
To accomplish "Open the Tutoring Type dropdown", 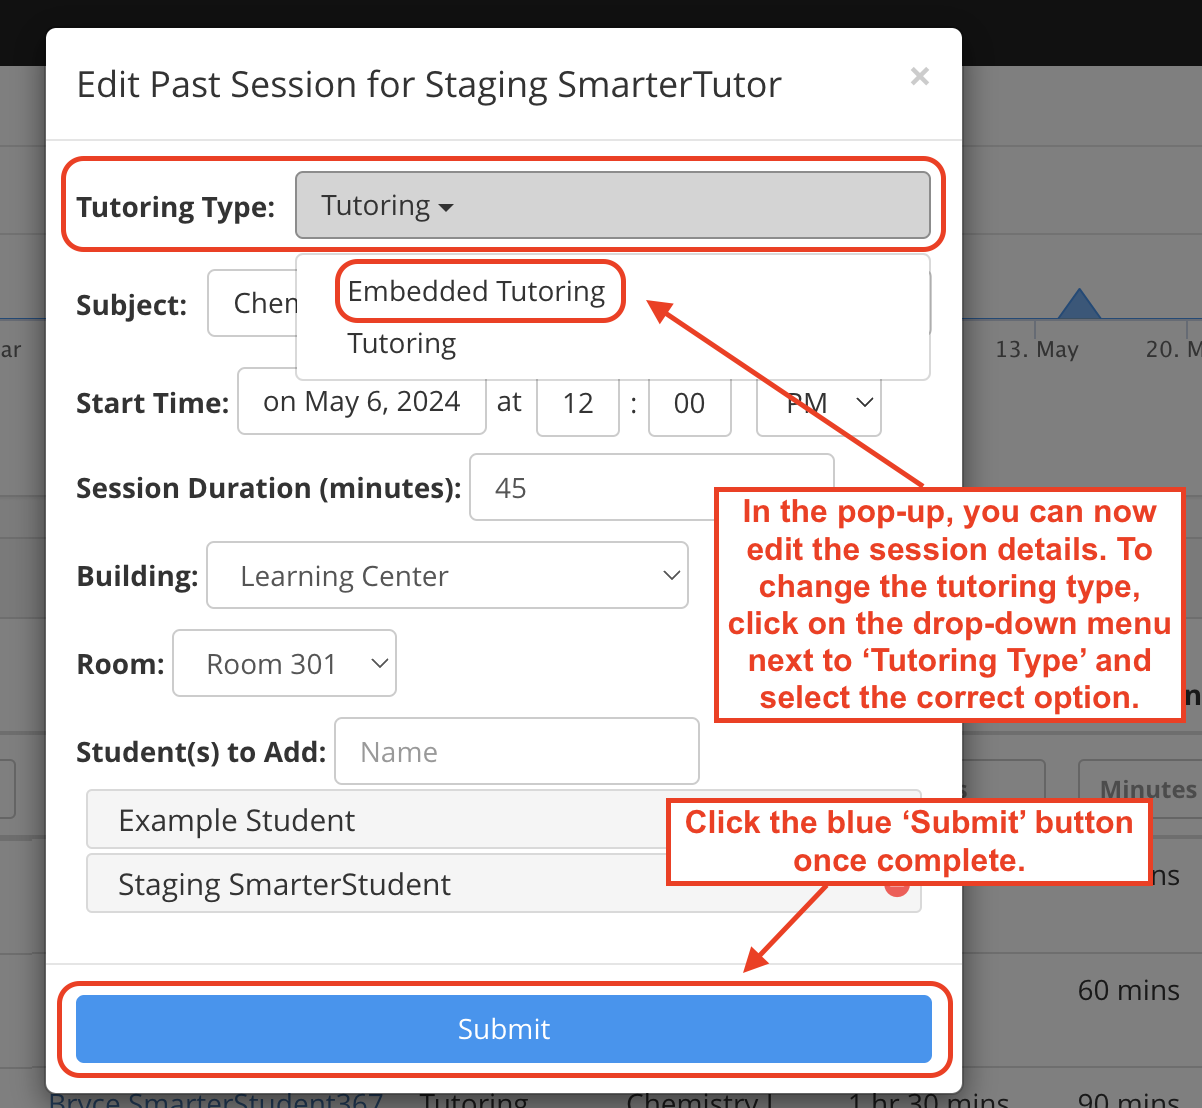I will 612,205.
